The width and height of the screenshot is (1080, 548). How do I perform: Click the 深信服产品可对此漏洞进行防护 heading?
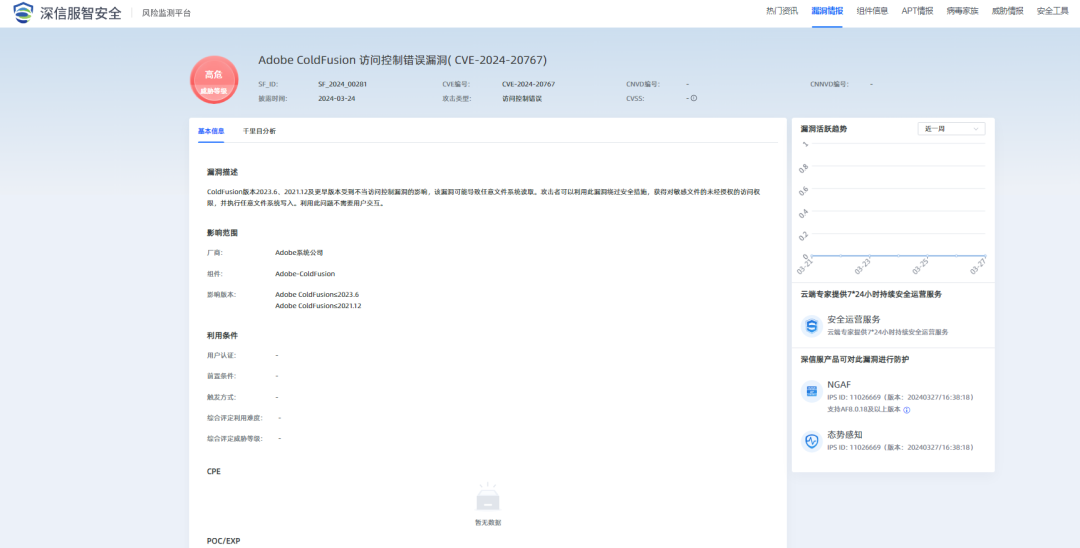(853, 359)
